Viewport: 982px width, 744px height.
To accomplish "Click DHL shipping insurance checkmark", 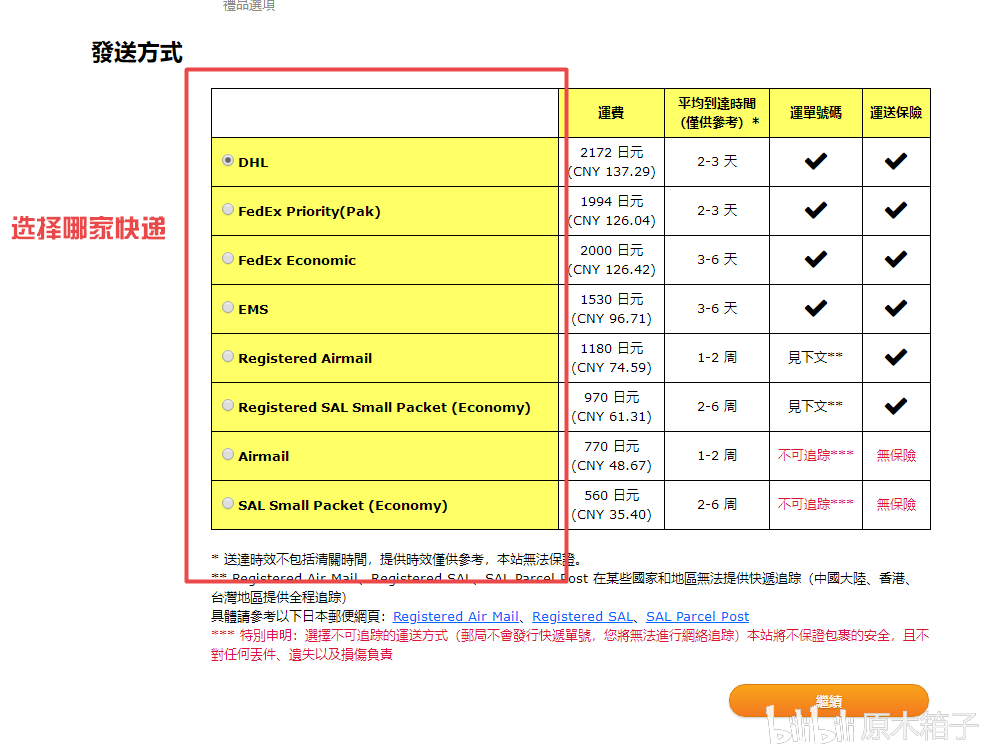I will click(896, 161).
